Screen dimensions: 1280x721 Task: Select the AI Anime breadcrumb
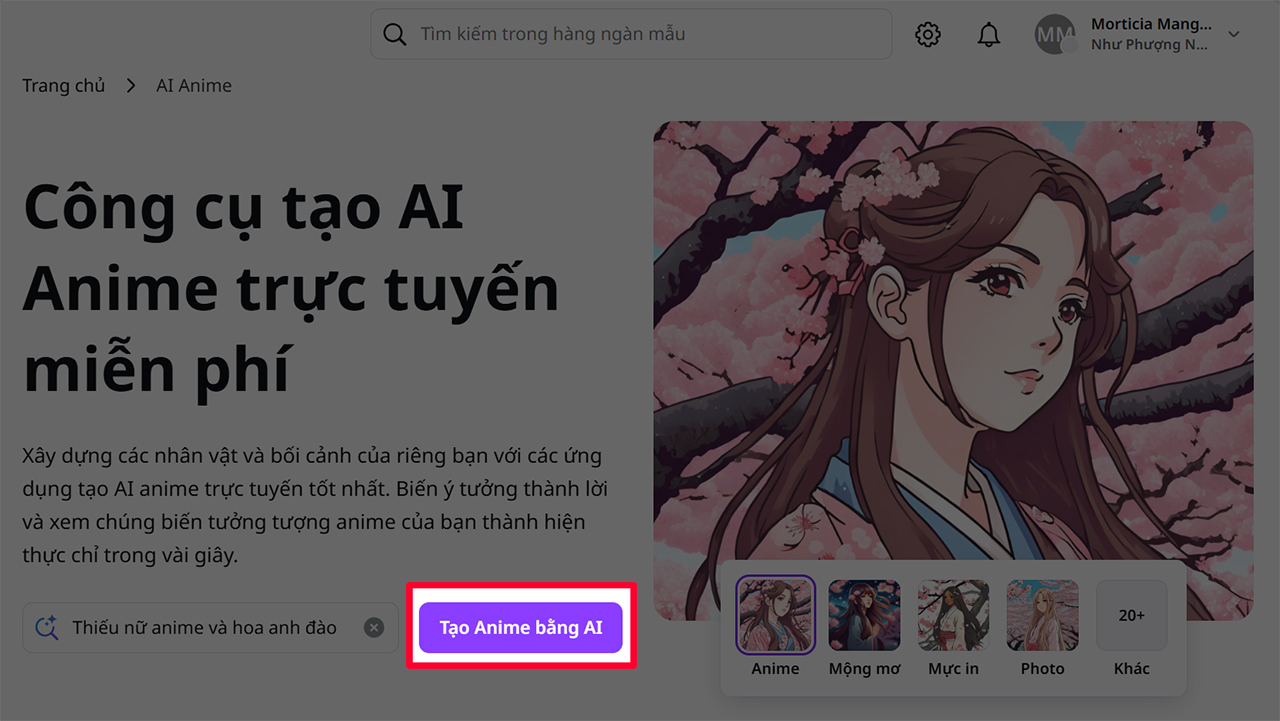(x=193, y=86)
